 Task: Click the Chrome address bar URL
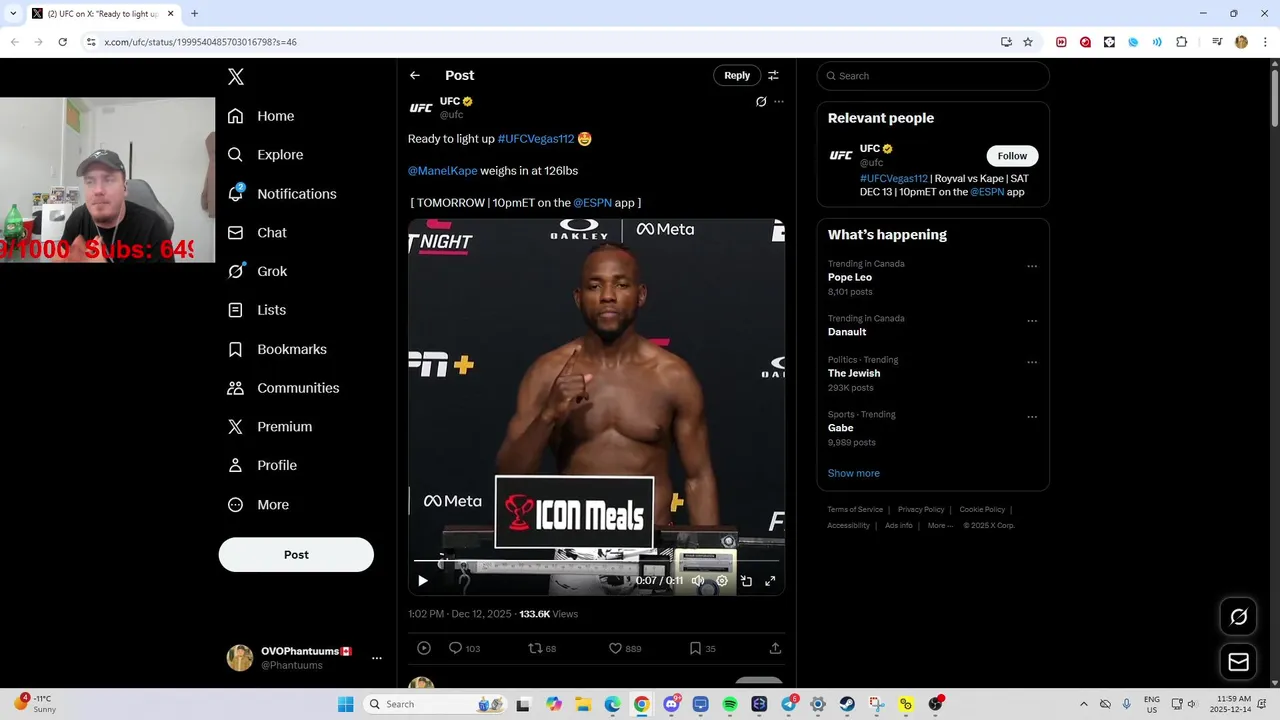200,42
